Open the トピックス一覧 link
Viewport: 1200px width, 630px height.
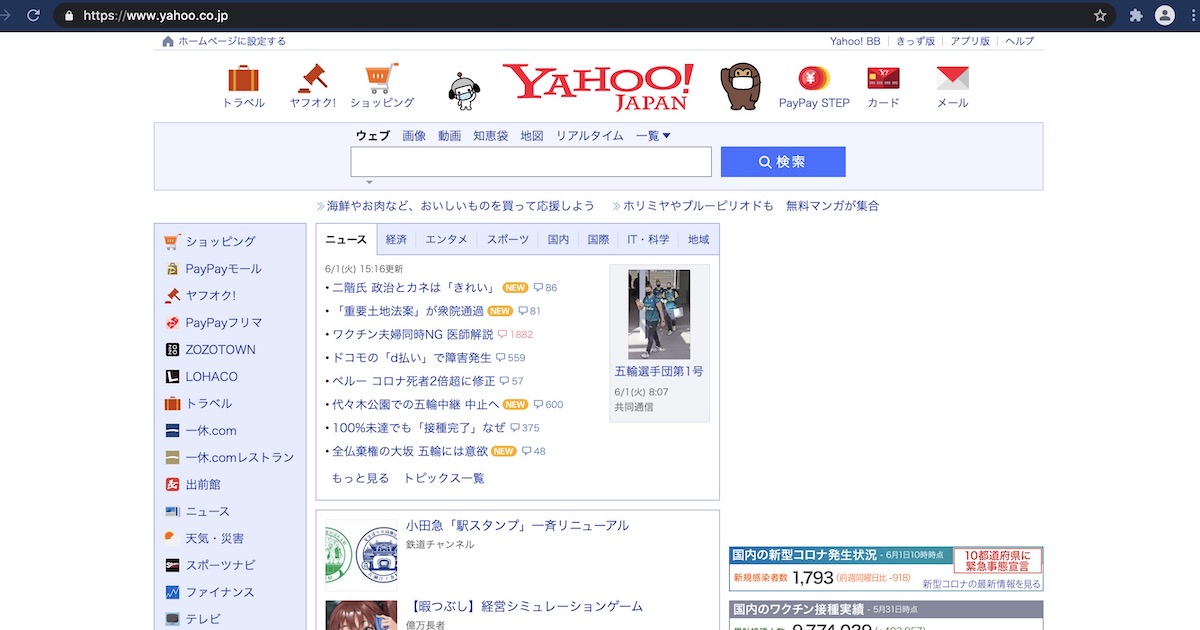click(x=445, y=478)
